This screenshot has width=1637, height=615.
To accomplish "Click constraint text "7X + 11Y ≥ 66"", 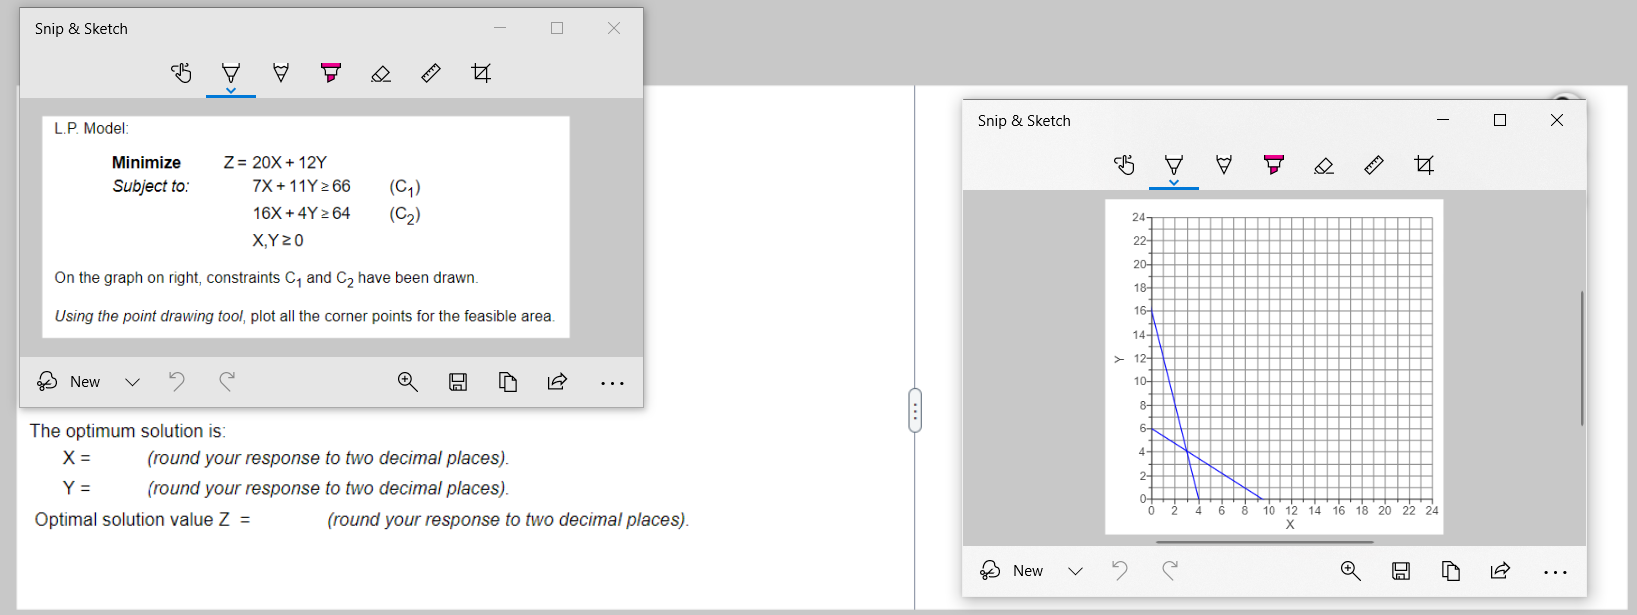I will 301,186.
